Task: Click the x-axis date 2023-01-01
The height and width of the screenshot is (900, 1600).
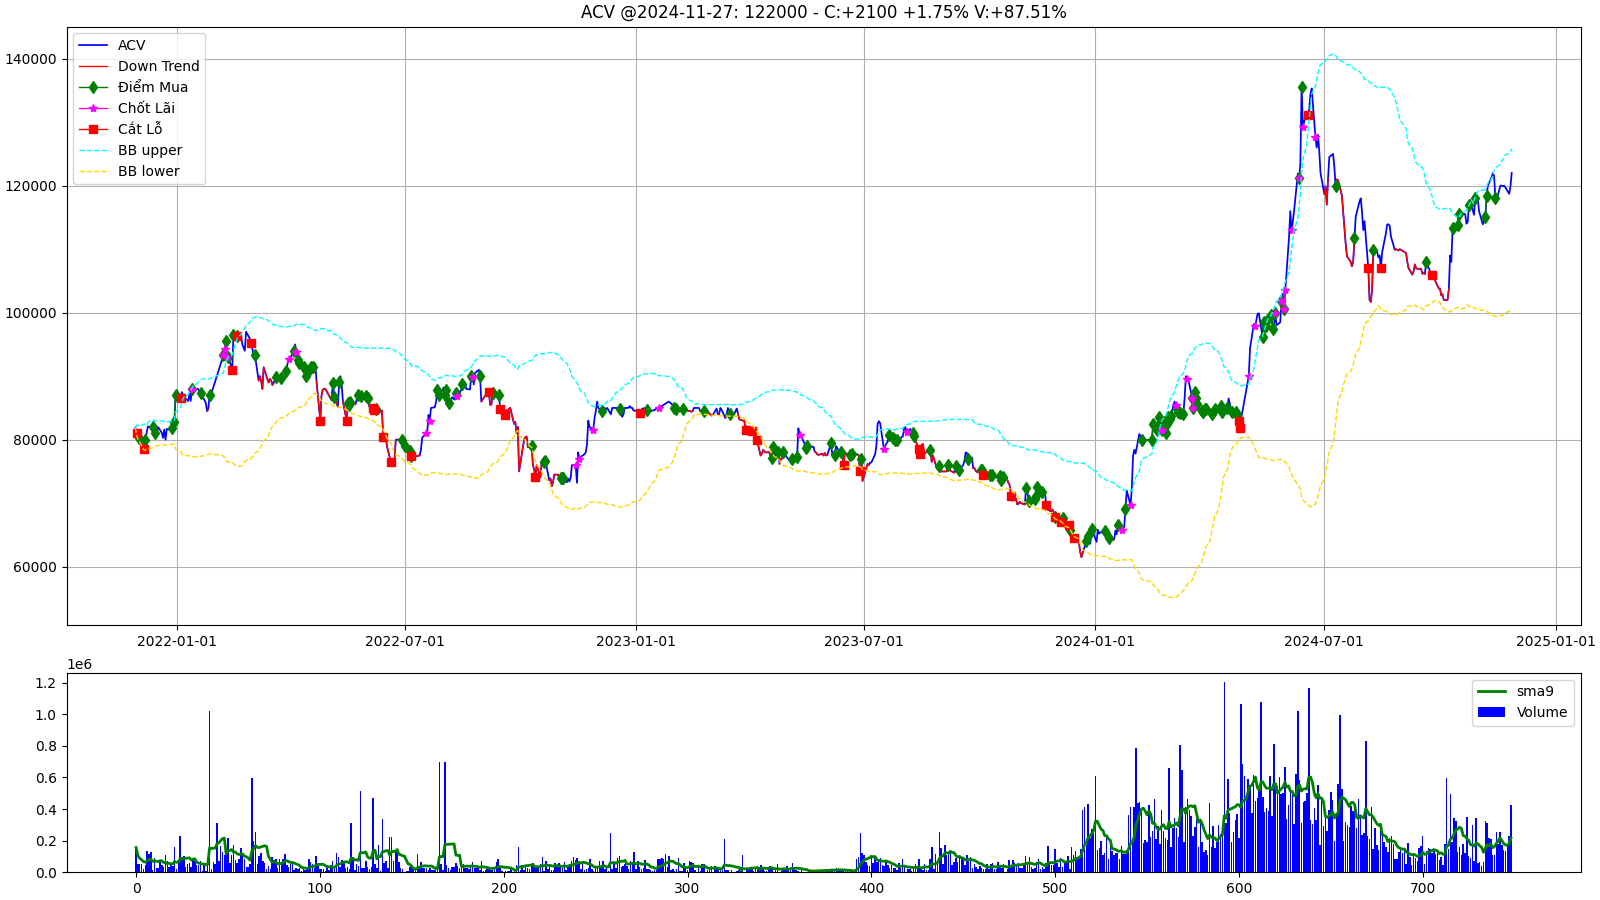Action: coord(636,641)
